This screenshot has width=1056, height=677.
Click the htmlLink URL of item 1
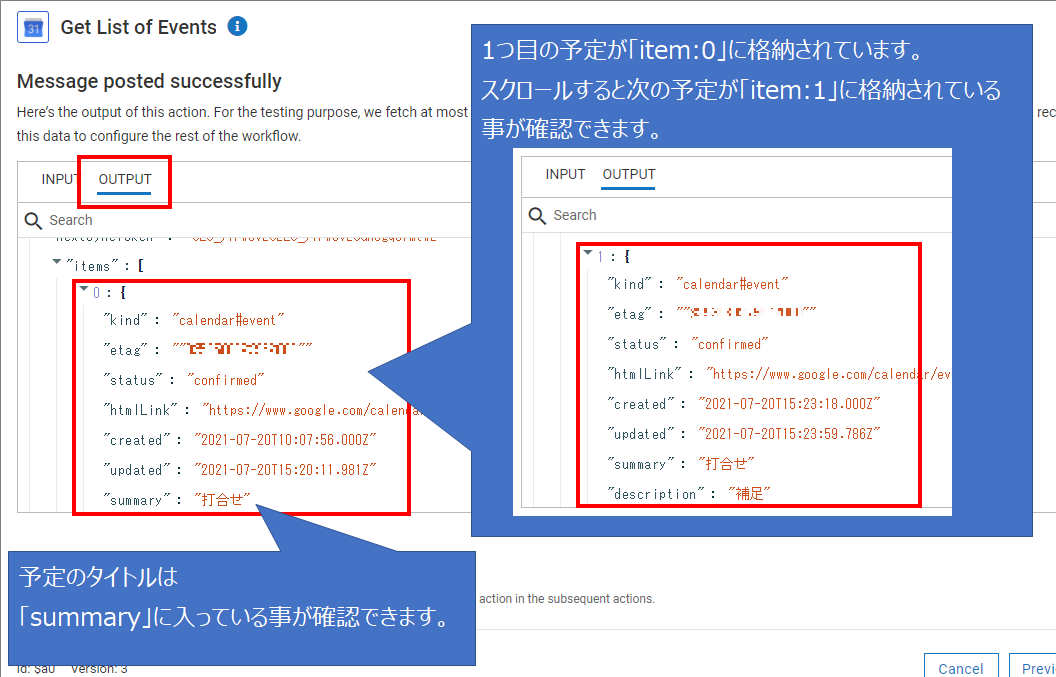pos(828,374)
